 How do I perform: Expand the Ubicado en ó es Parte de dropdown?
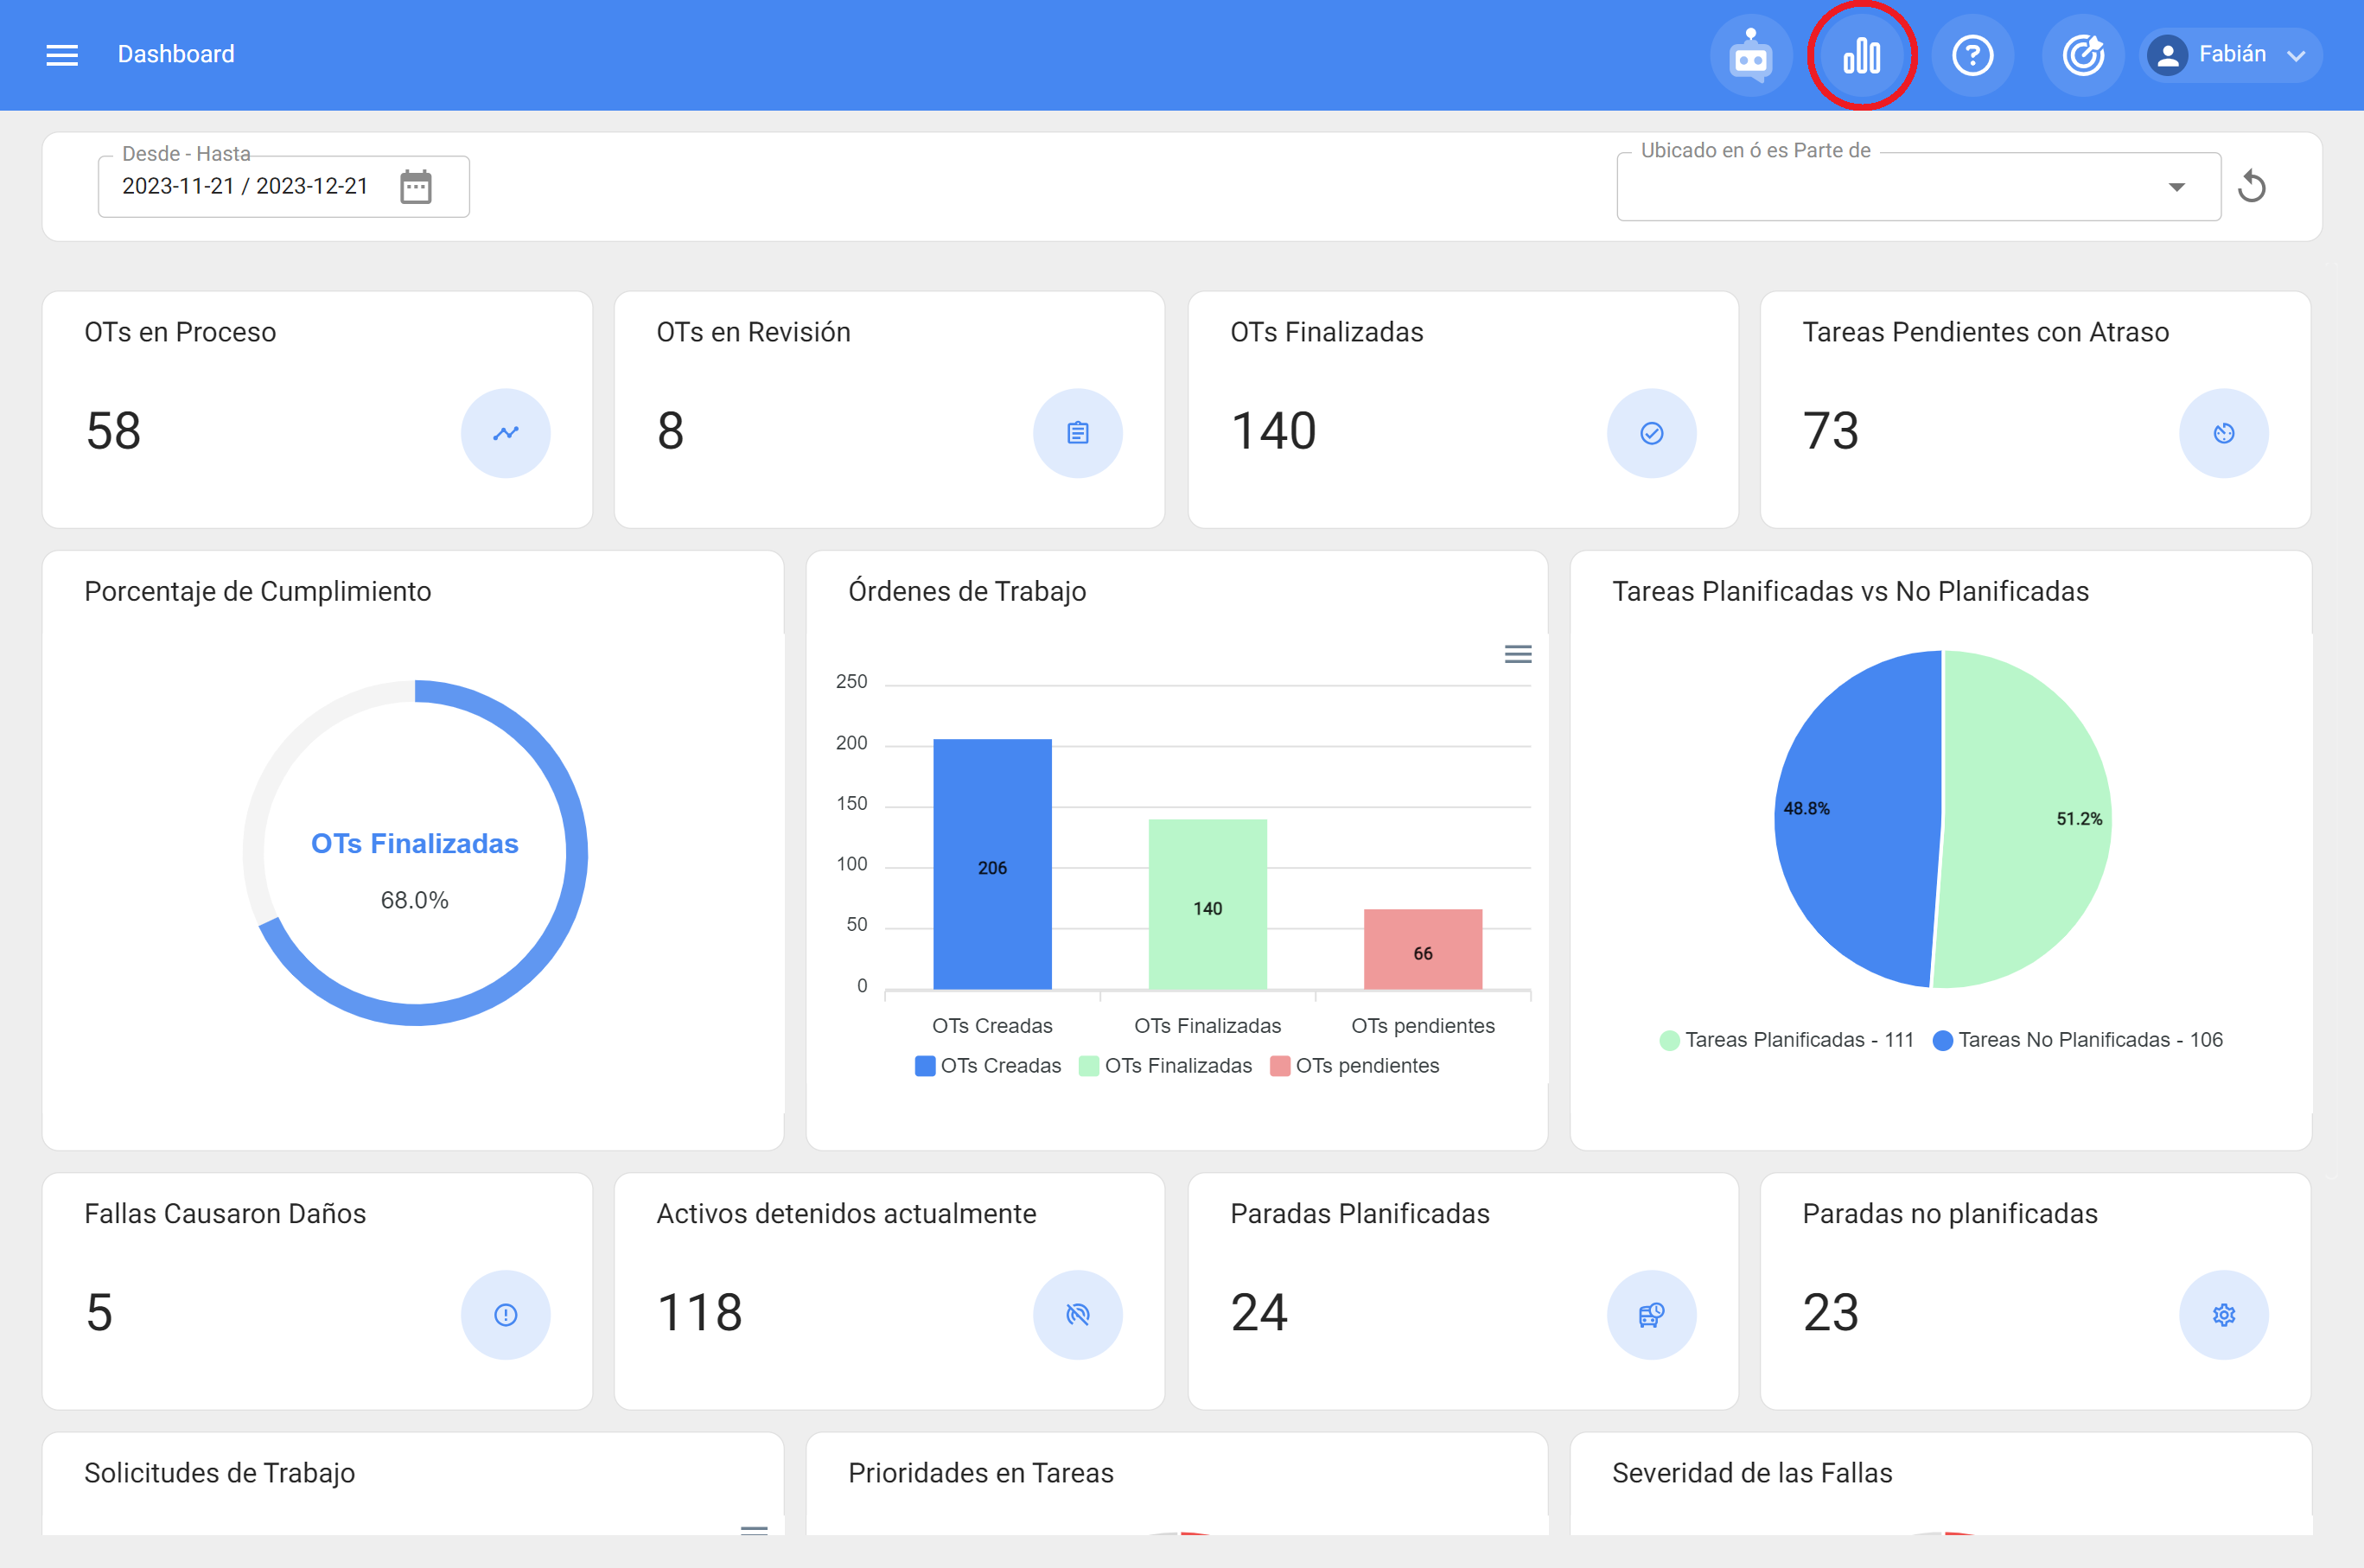[x=2176, y=187]
